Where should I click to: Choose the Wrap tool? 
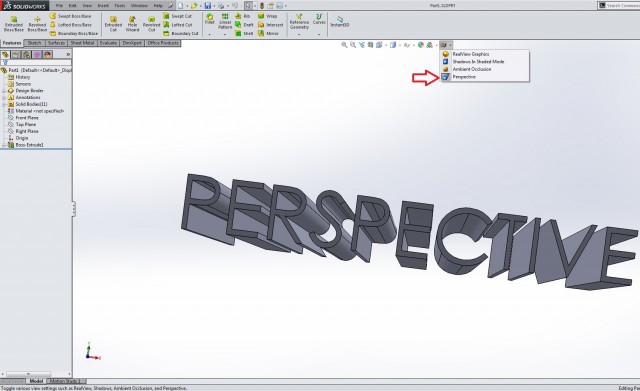(x=267, y=16)
